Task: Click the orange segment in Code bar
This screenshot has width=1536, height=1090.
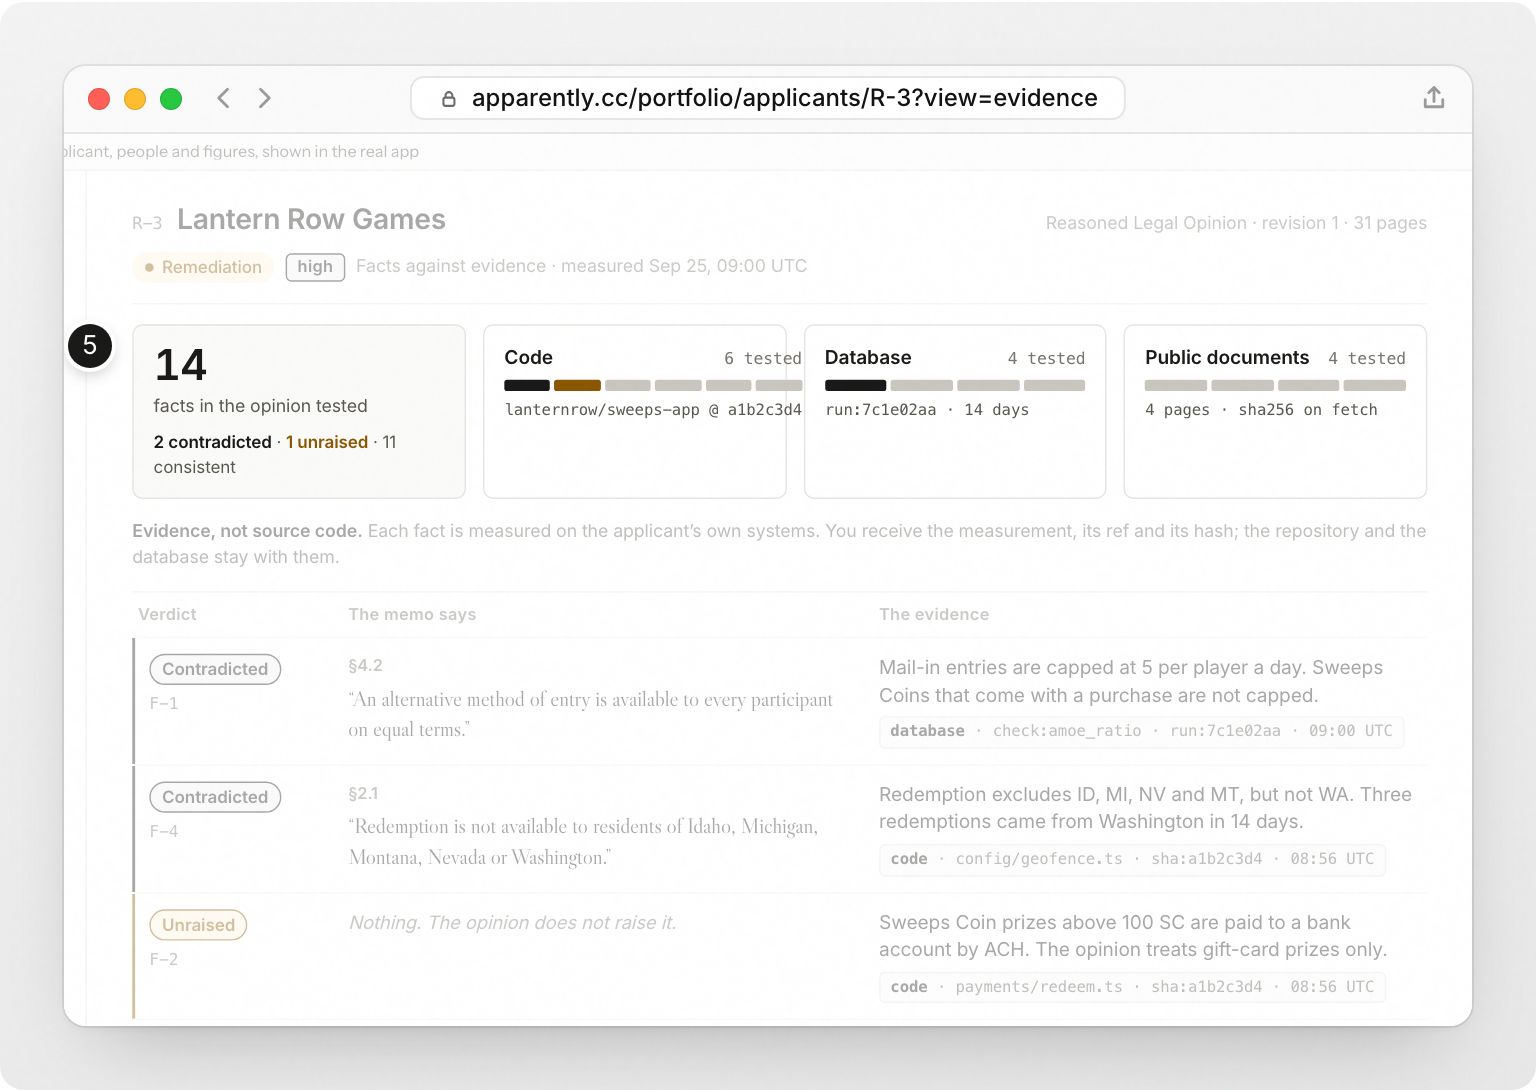Action: pos(577,385)
